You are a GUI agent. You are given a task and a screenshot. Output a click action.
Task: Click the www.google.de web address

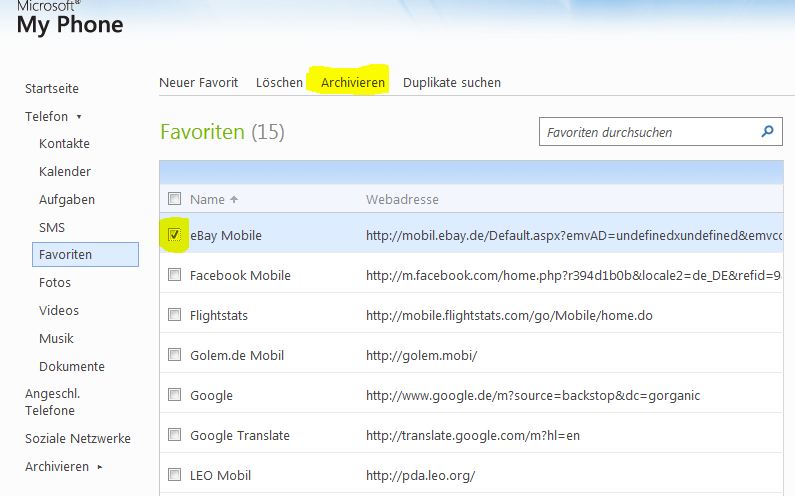[533, 396]
